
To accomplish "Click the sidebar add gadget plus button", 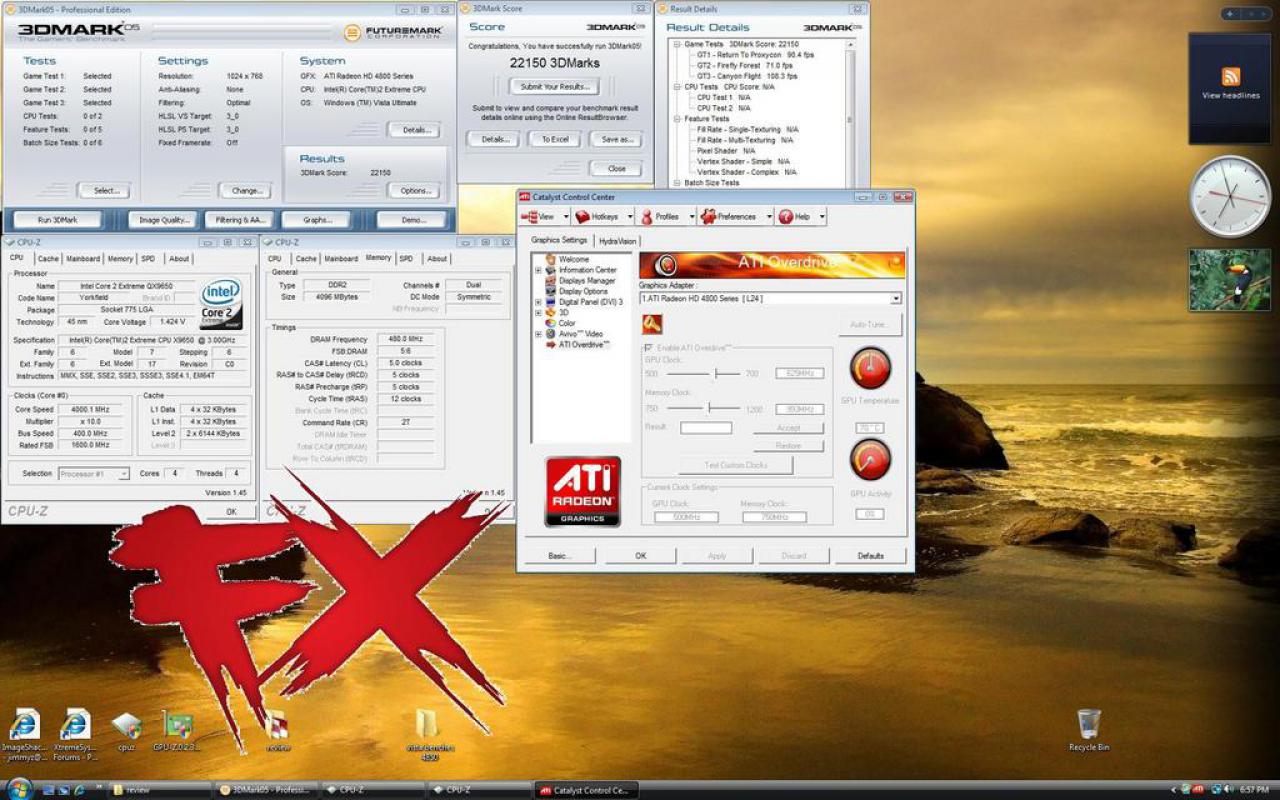I will [x=1231, y=14].
